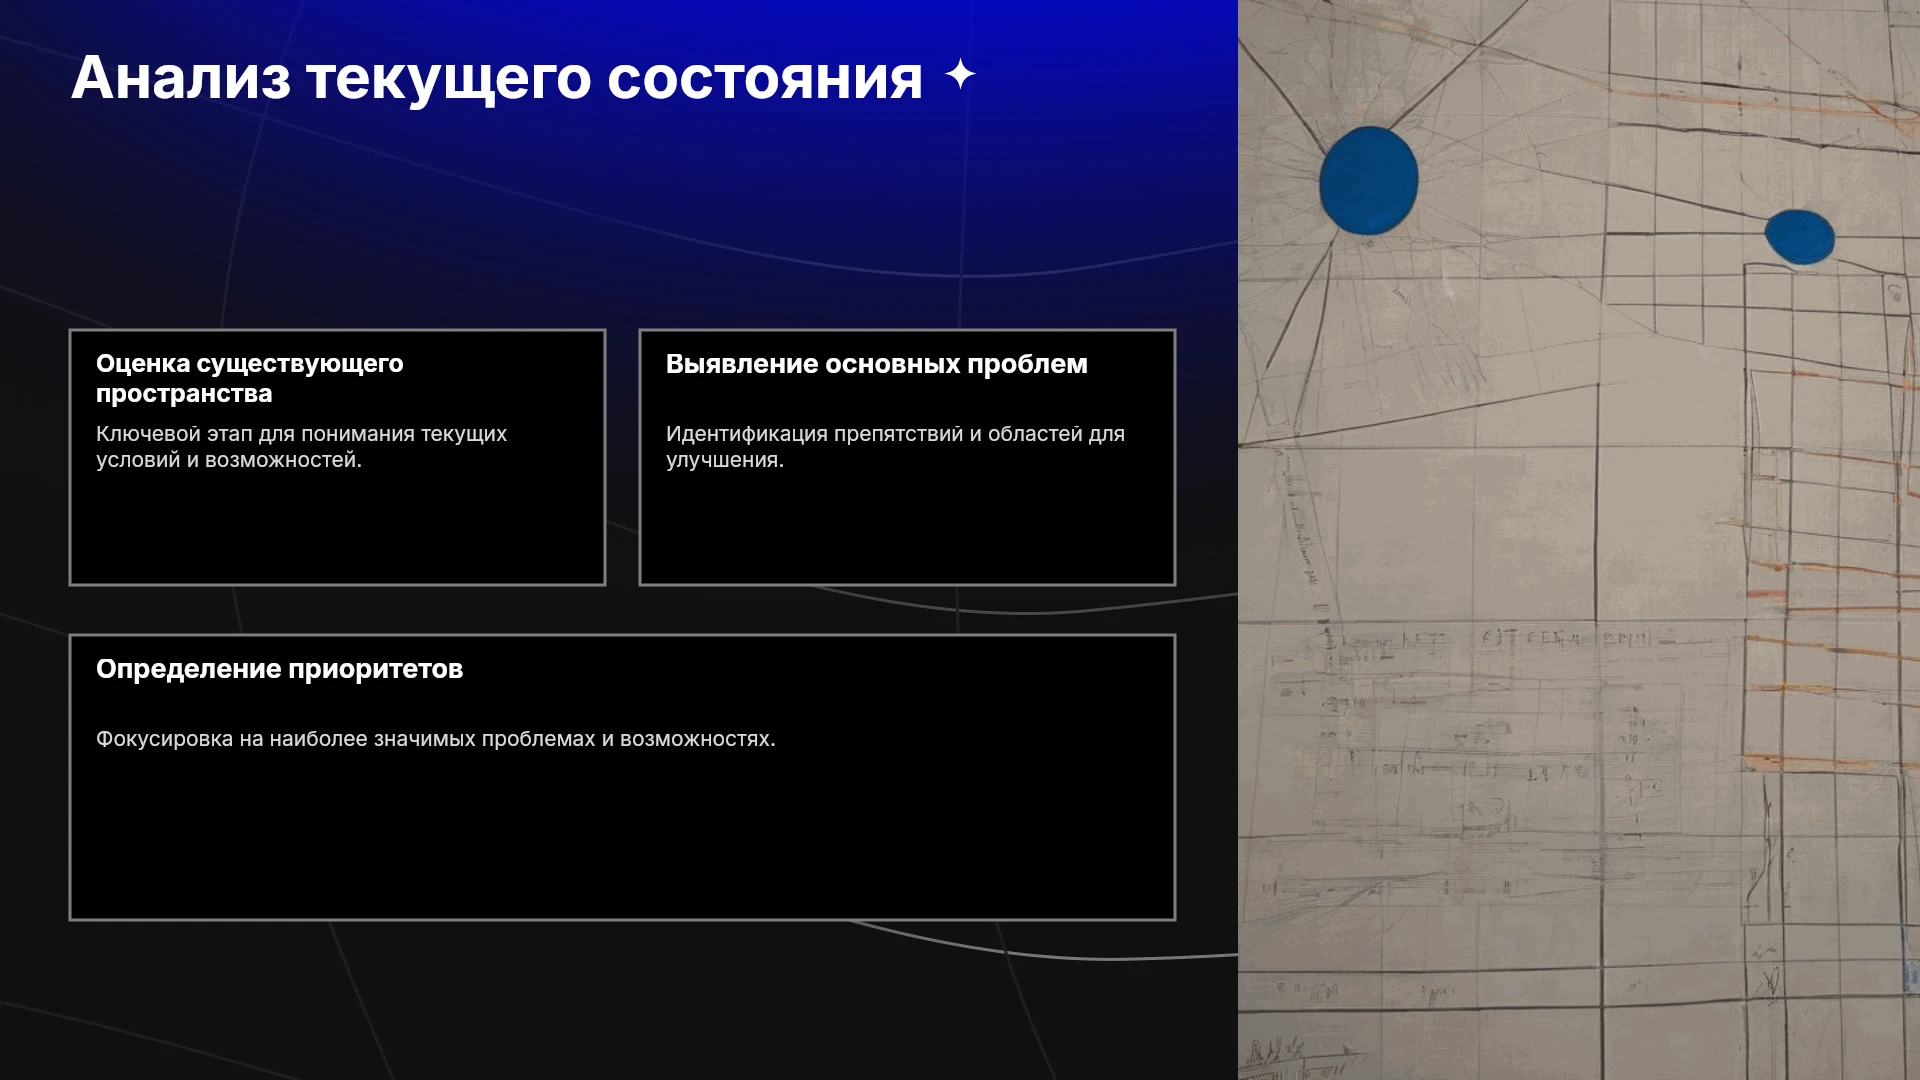Click the small blue oval in the sketch image
This screenshot has height=1080, width=1920.
tap(1799, 237)
